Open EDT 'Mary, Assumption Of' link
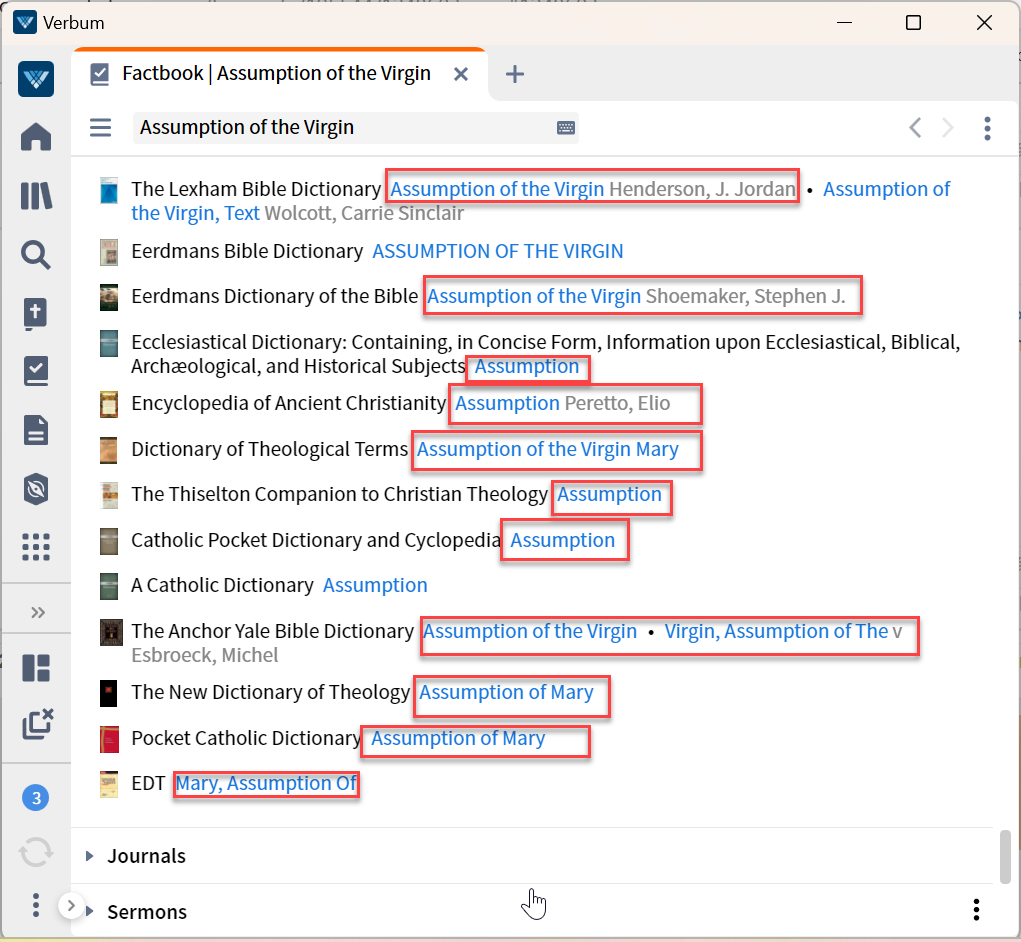Image resolution: width=1021 pixels, height=942 pixels. tap(266, 783)
